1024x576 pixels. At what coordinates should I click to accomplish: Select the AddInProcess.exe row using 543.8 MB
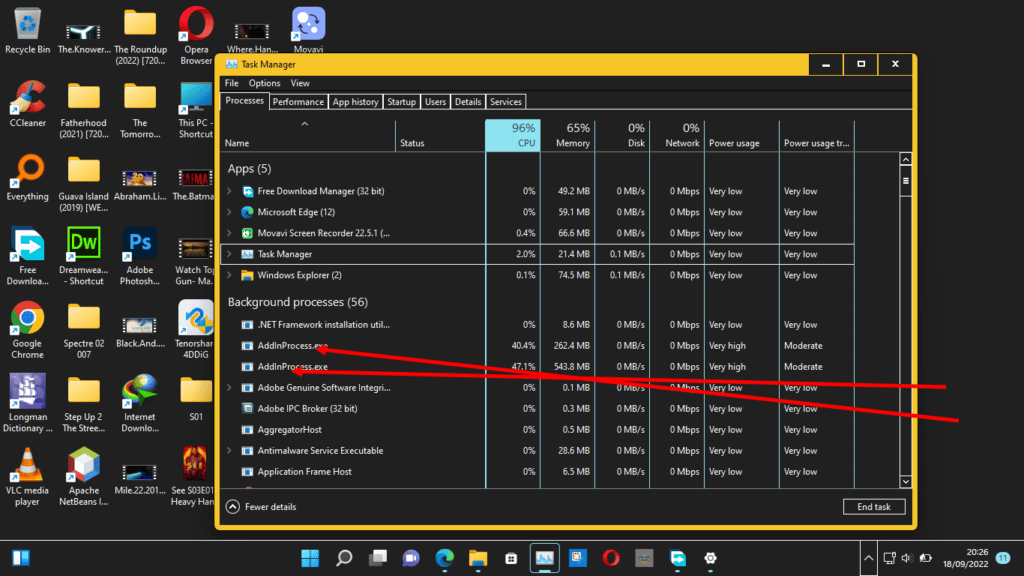[537, 366]
